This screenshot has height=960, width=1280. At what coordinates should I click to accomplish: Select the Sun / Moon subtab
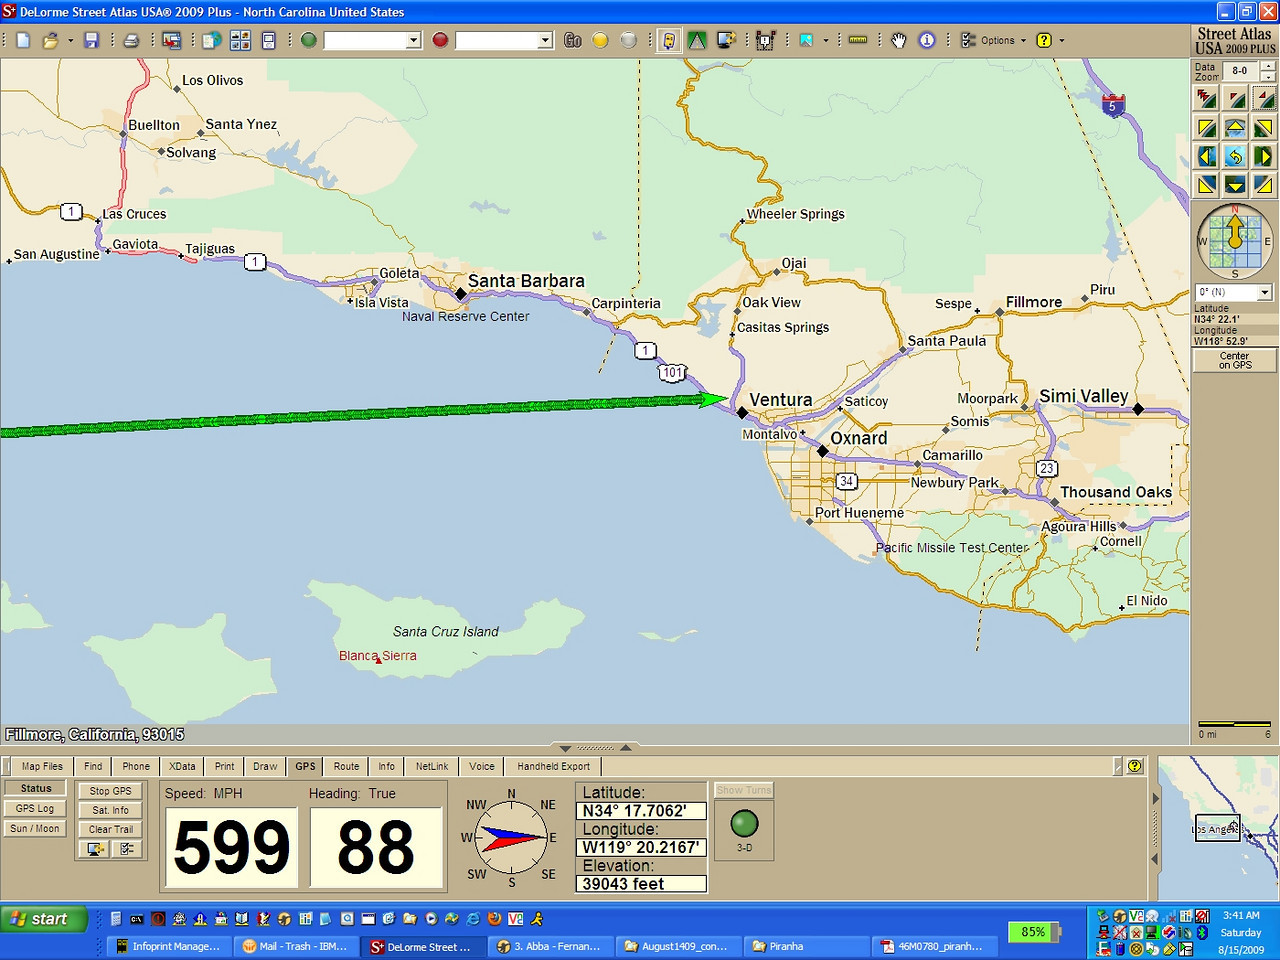[35, 828]
